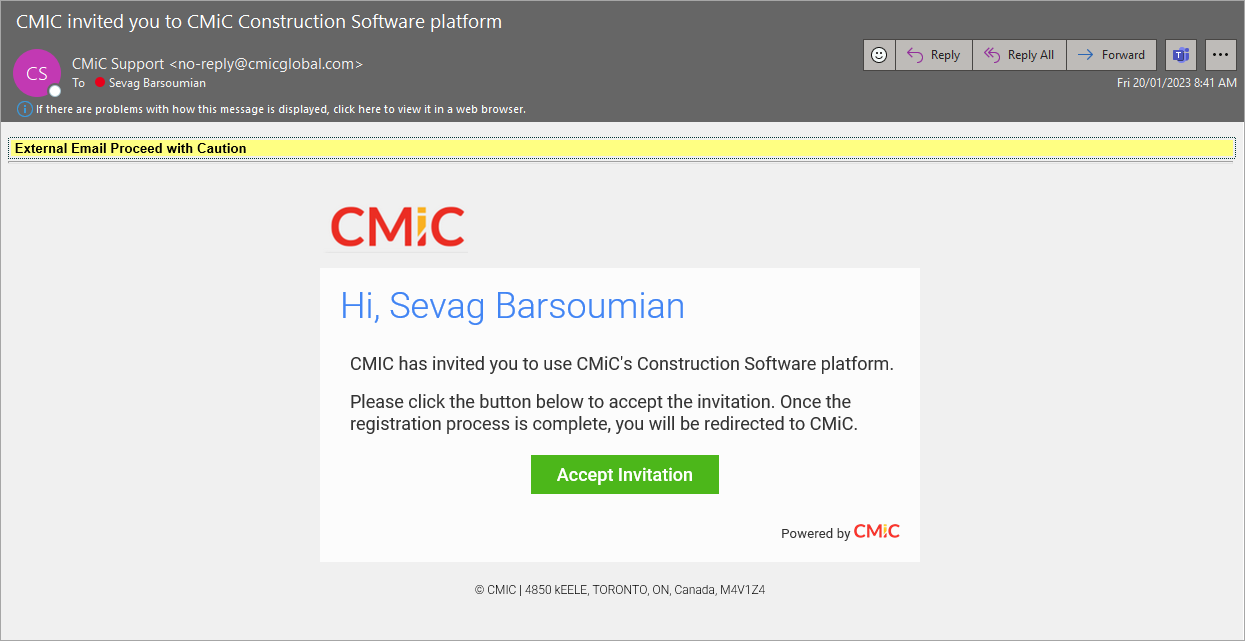The image size is (1245, 641).
Task: Share this email to Teams via Teams icon
Action: [1180, 54]
